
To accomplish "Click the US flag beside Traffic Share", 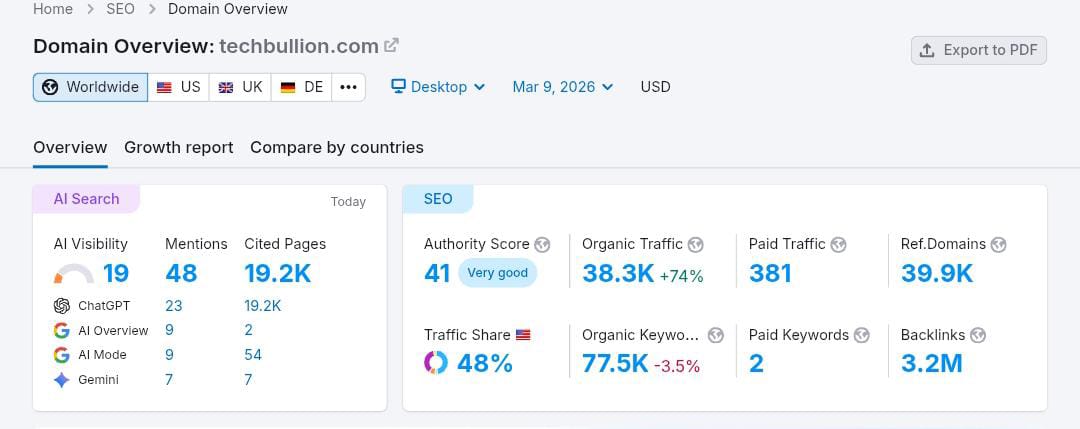I will tap(523, 335).
